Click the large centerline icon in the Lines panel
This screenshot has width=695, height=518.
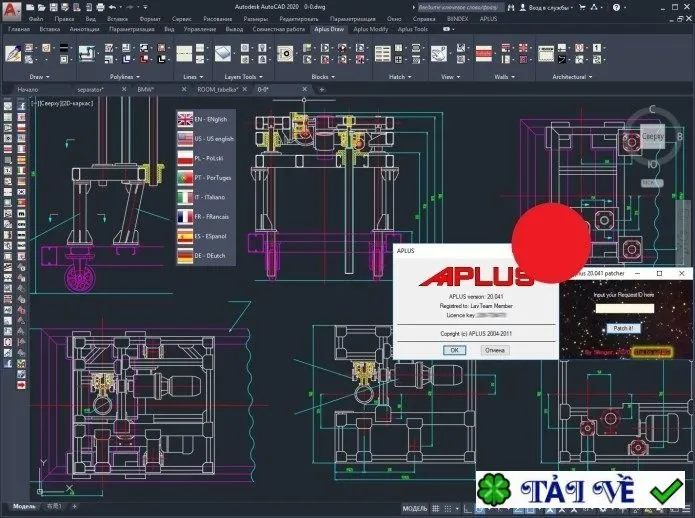[x=184, y=54]
